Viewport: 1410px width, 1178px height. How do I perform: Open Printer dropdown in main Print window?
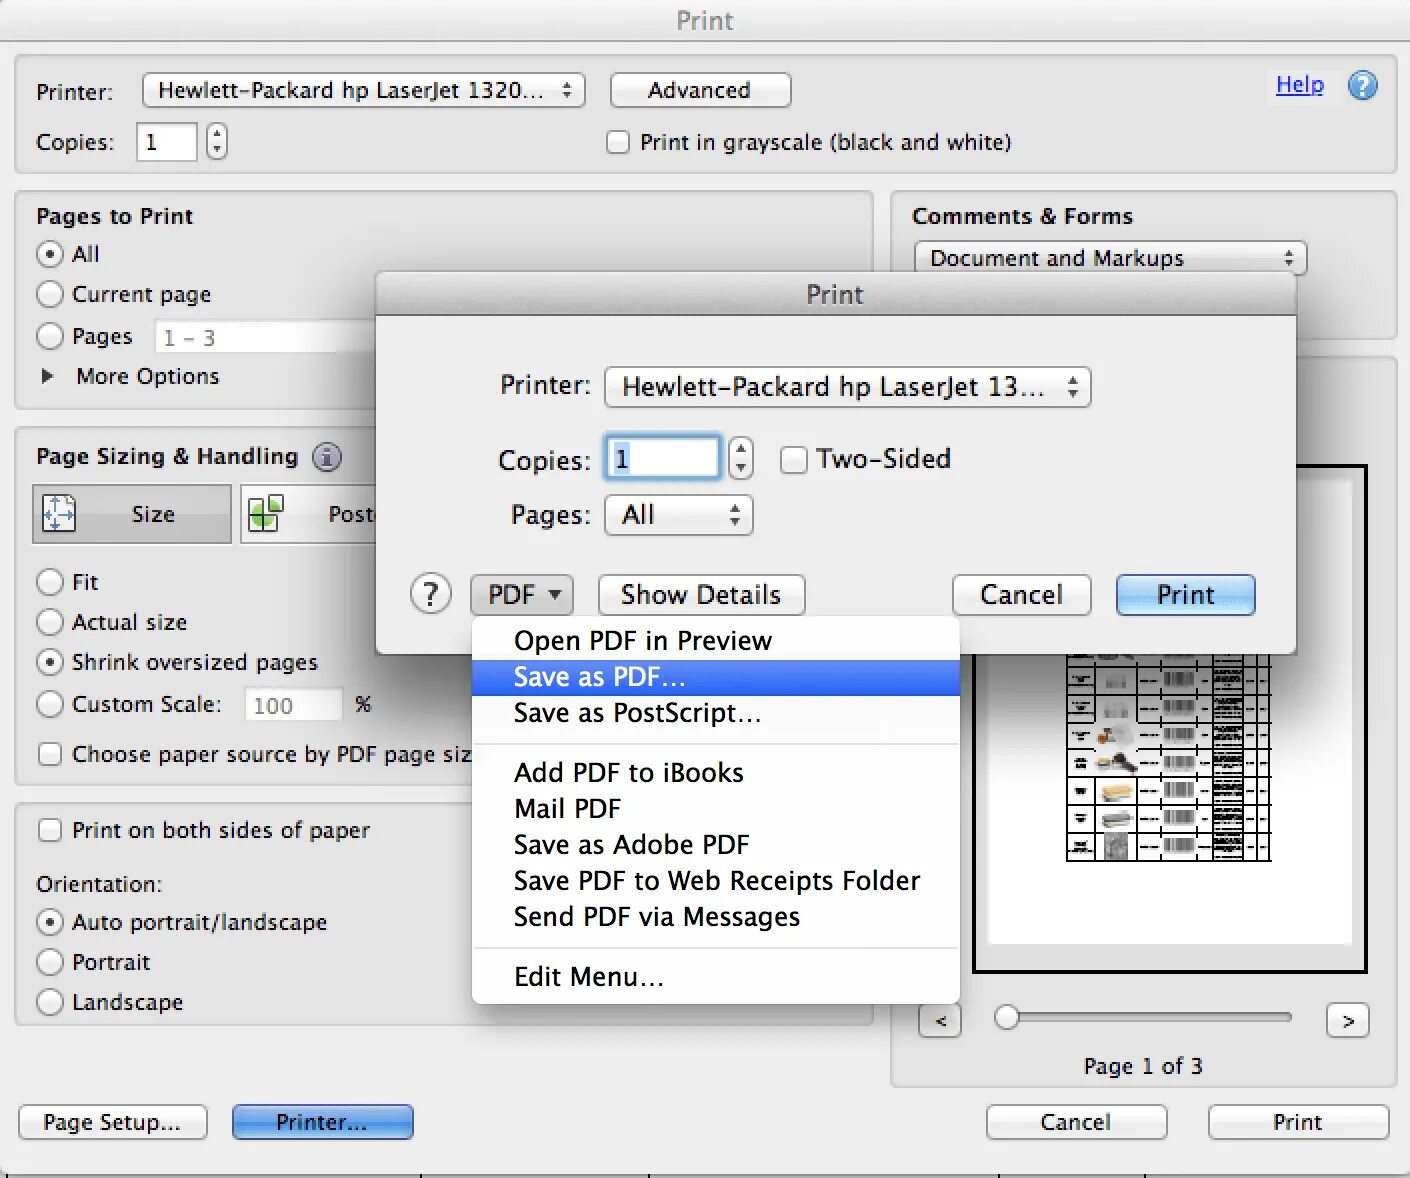pyautogui.click(x=363, y=90)
